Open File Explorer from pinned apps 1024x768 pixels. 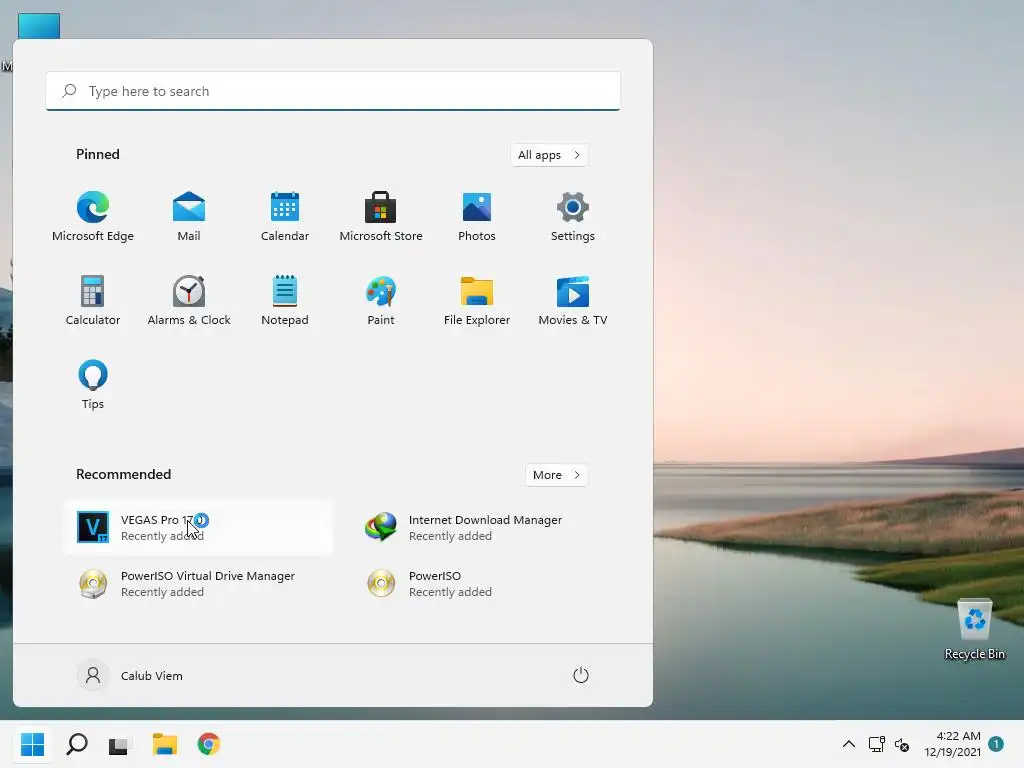click(x=477, y=300)
